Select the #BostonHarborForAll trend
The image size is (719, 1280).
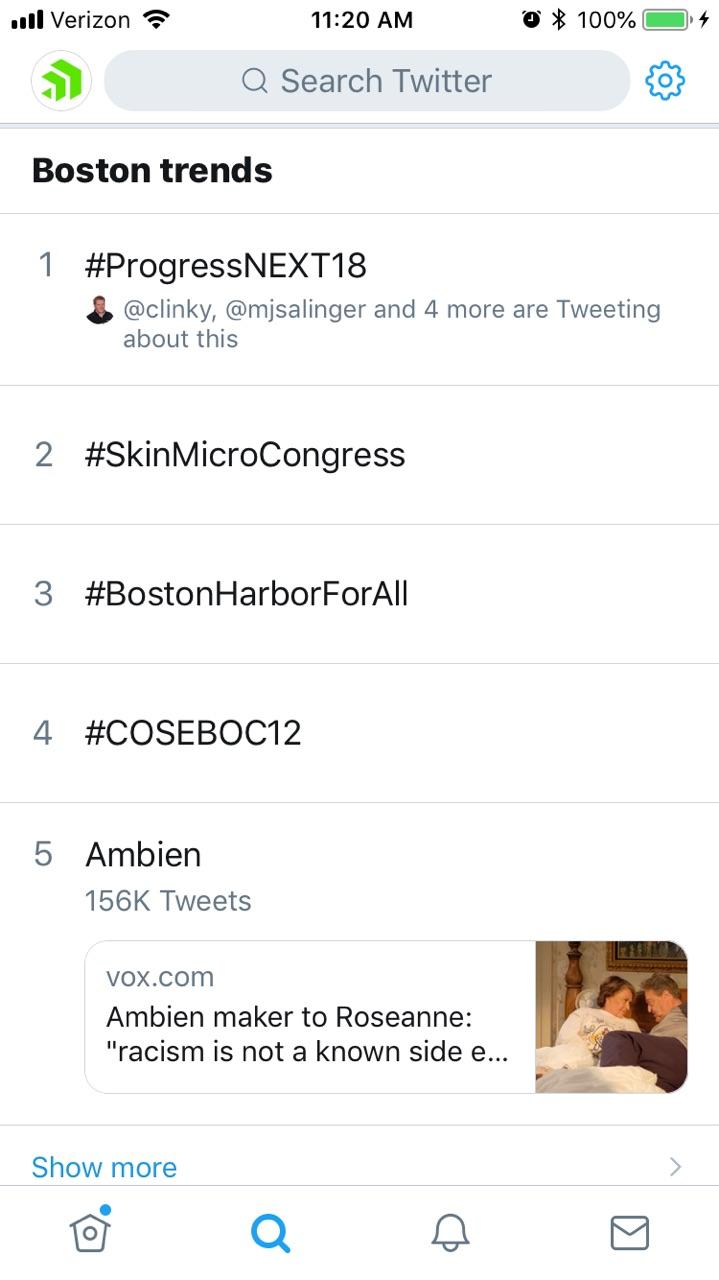tap(246, 593)
